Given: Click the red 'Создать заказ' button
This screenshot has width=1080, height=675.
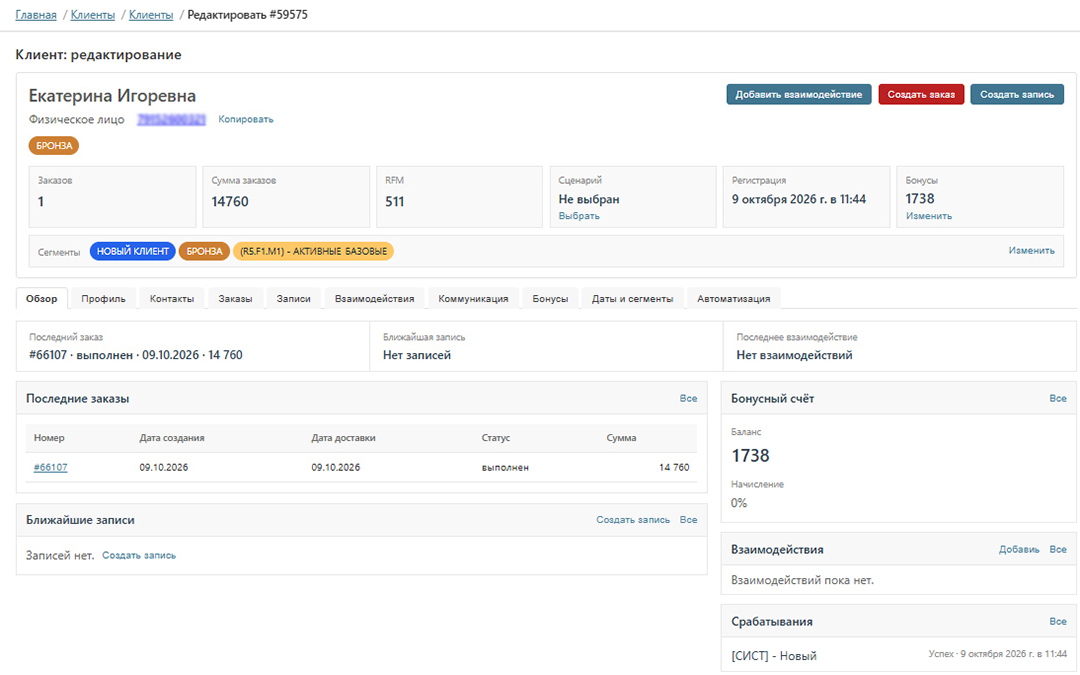Looking at the screenshot, I should point(921,94).
